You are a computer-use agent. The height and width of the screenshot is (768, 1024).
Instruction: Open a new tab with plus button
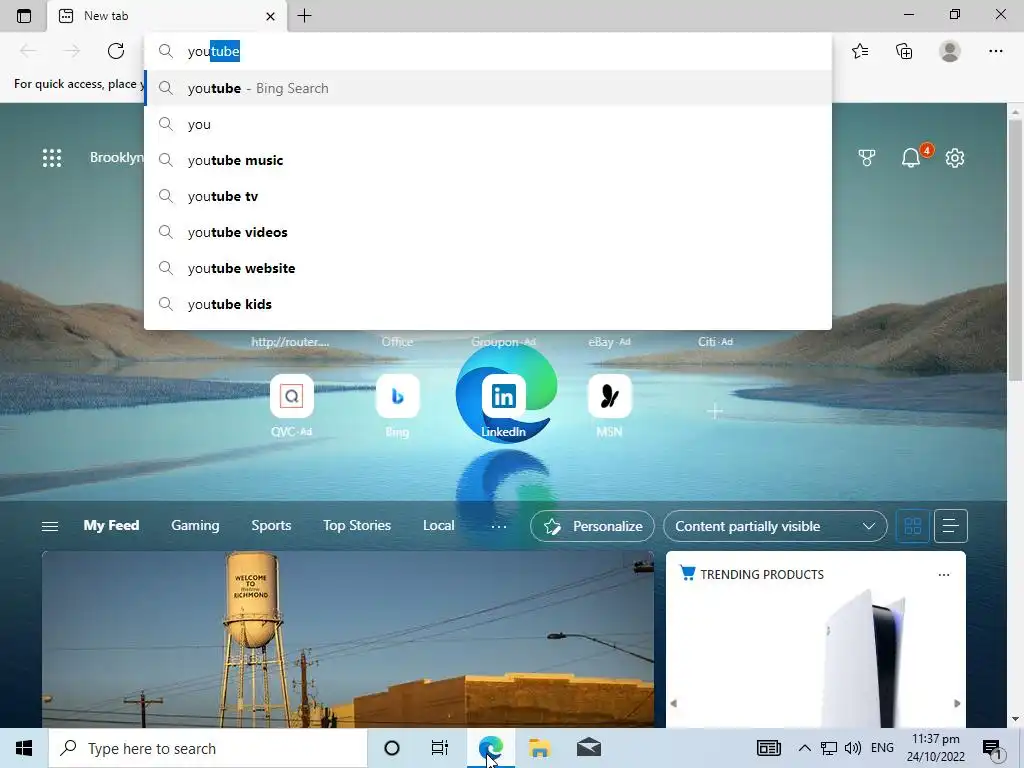(x=304, y=16)
